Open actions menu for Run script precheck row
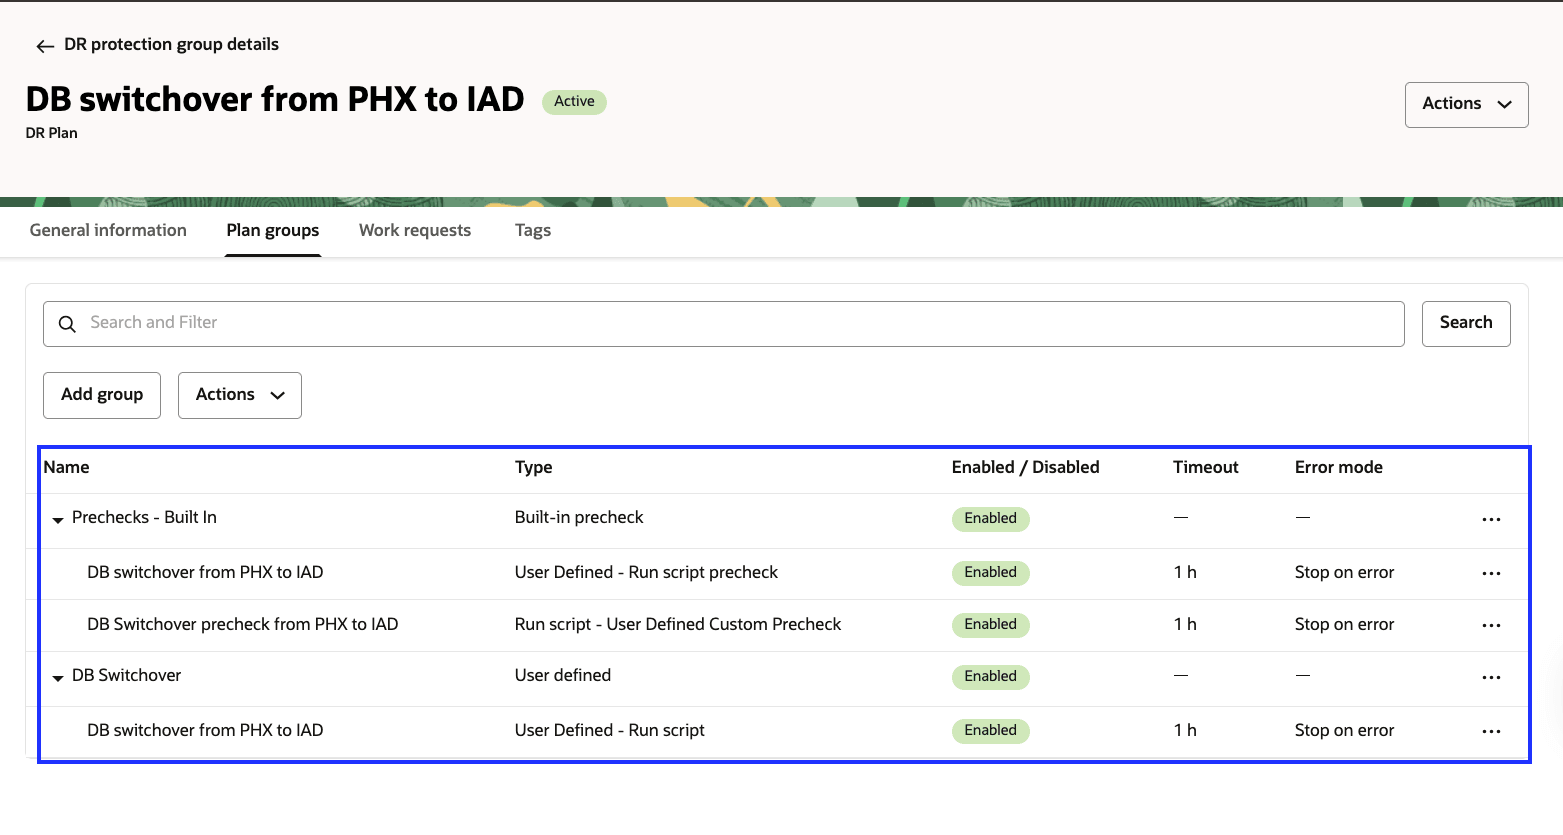 1491,573
